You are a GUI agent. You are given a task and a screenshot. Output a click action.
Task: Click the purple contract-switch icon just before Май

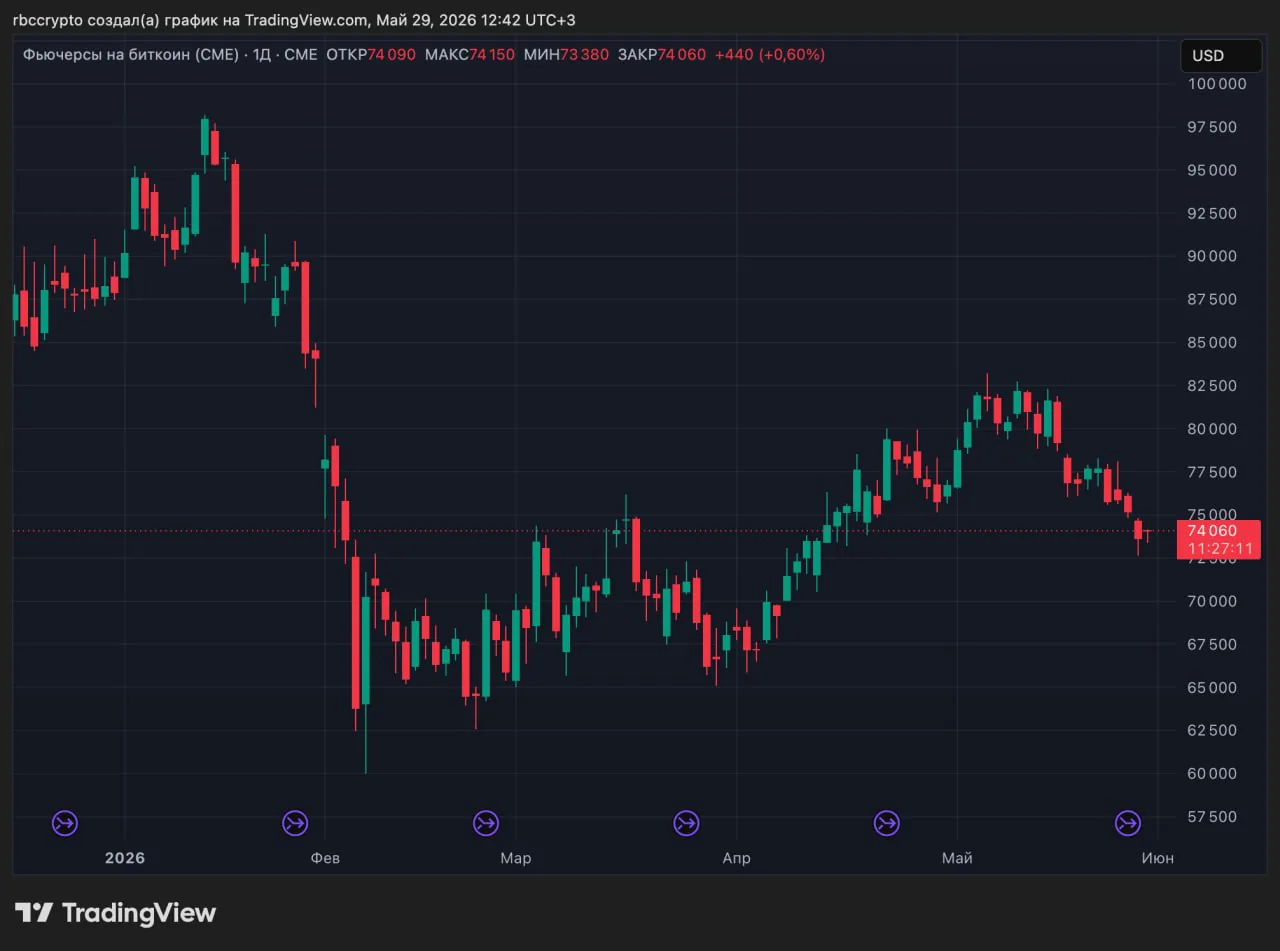point(887,823)
